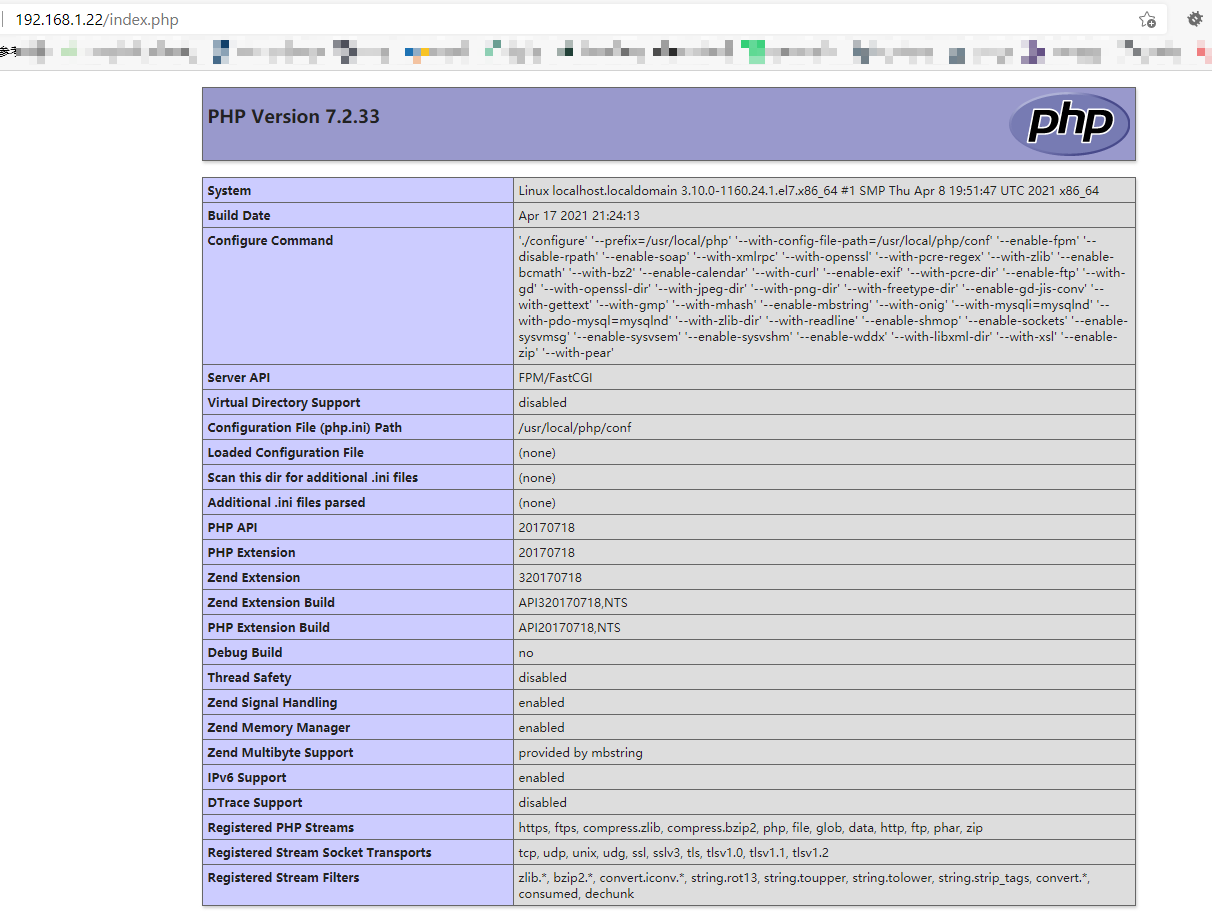Click the Registered PHP Streams label
Image resolution: width=1212 pixels, height=921 pixels.
(x=281, y=828)
